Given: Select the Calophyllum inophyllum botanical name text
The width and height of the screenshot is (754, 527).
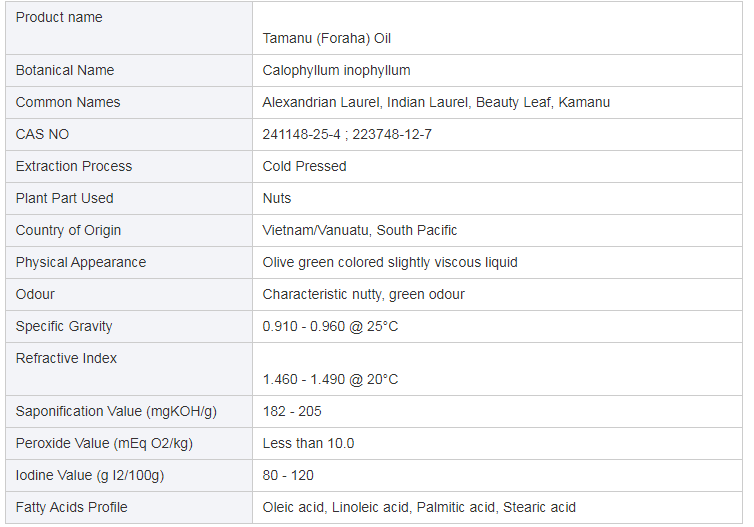Looking at the screenshot, I should click(x=336, y=71).
